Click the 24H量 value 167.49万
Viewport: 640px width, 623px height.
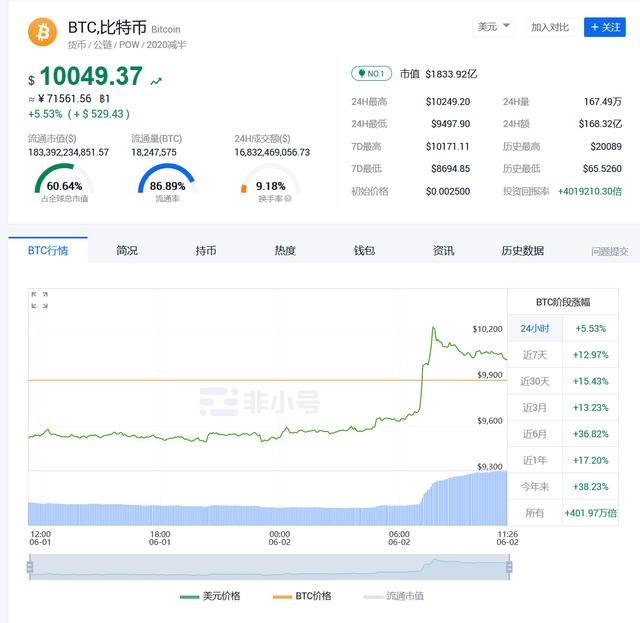(x=602, y=102)
